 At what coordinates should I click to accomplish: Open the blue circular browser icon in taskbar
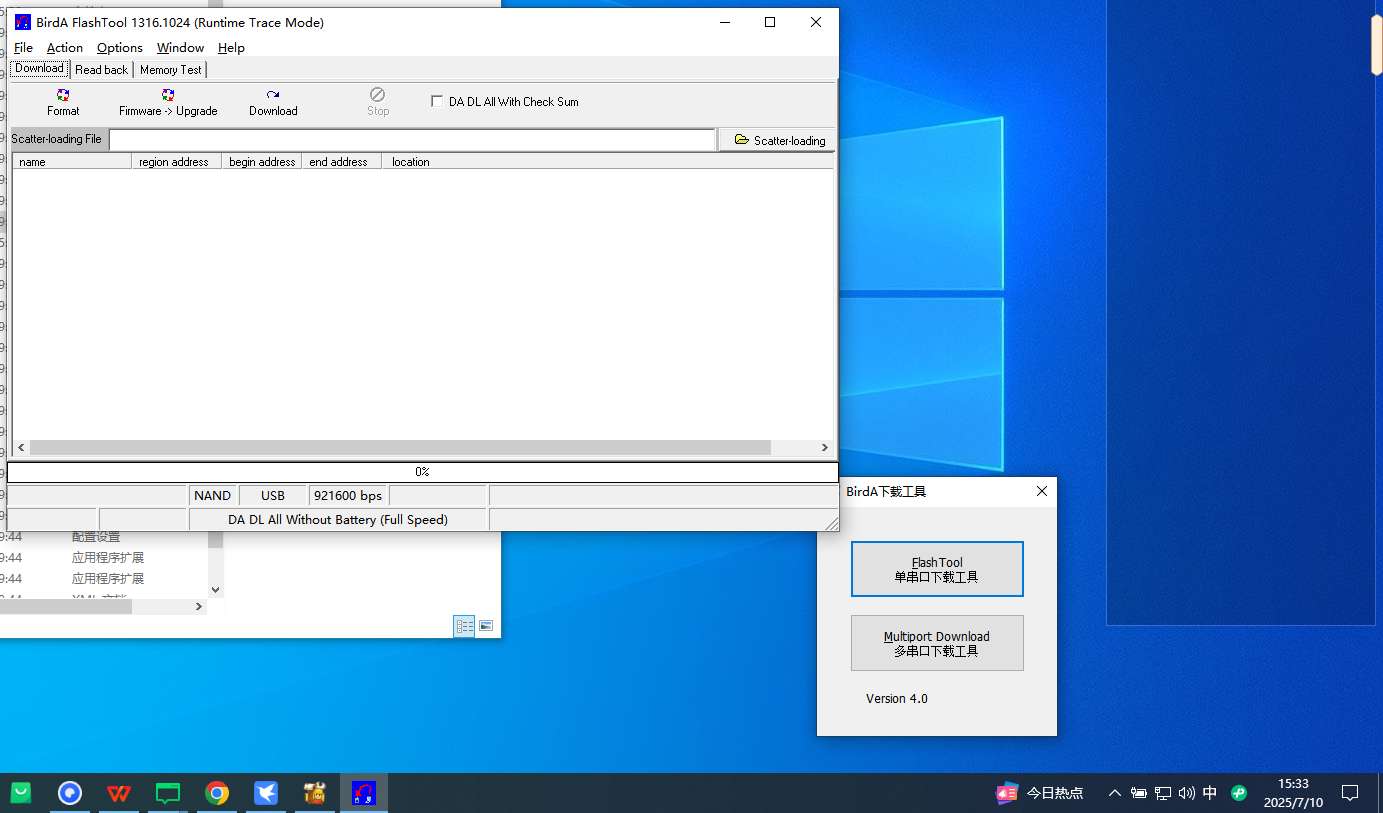[70, 793]
